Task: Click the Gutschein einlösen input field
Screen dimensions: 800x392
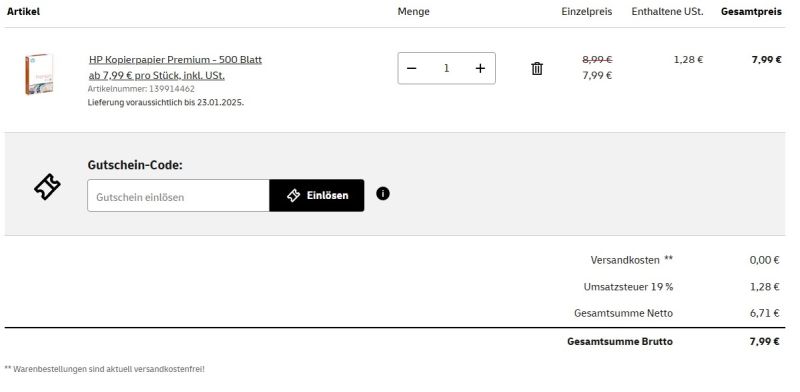Action: click(178, 195)
